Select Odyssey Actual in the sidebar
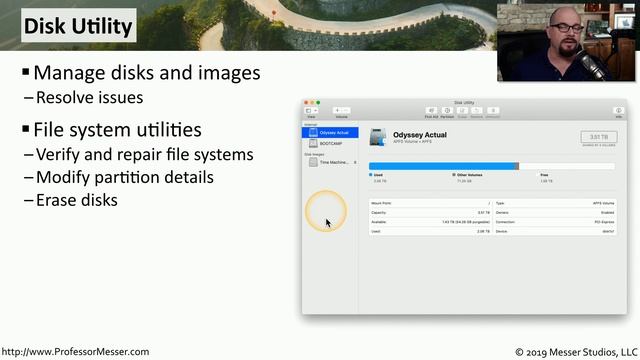The height and width of the screenshot is (360, 640). (x=330, y=133)
